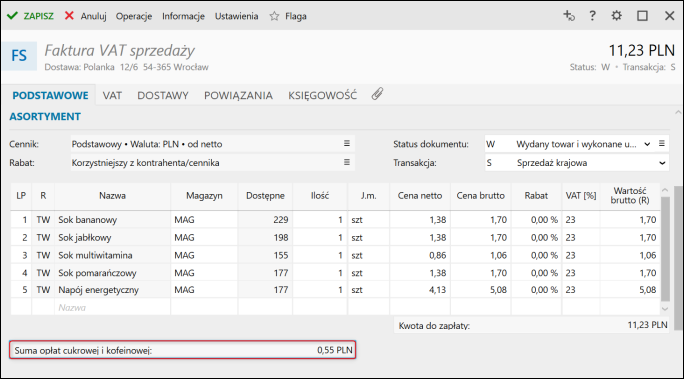Image resolution: width=684 pixels, height=379 pixels.
Task: Click the add-with-plus icon in the title bar
Action: (568, 16)
